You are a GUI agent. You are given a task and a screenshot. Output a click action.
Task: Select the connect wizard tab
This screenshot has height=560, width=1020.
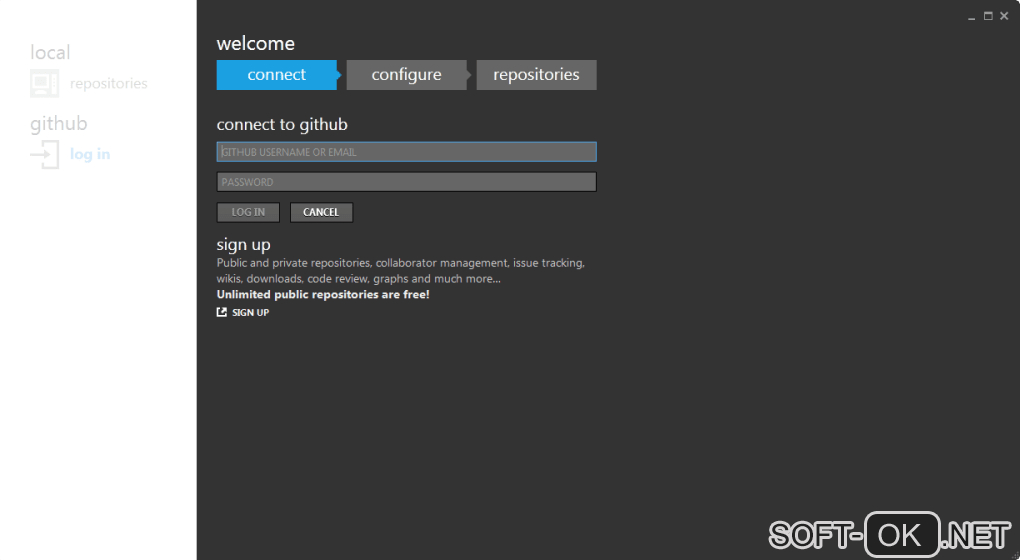[276, 75]
